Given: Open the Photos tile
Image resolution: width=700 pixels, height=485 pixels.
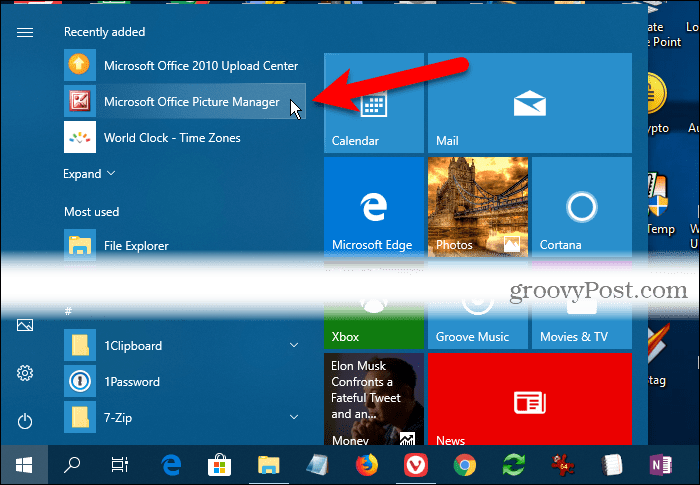Looking at the screenshot, I should (478, 207).
